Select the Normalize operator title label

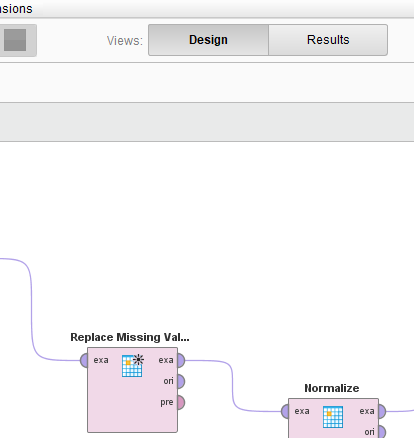(x=332, y=388)
